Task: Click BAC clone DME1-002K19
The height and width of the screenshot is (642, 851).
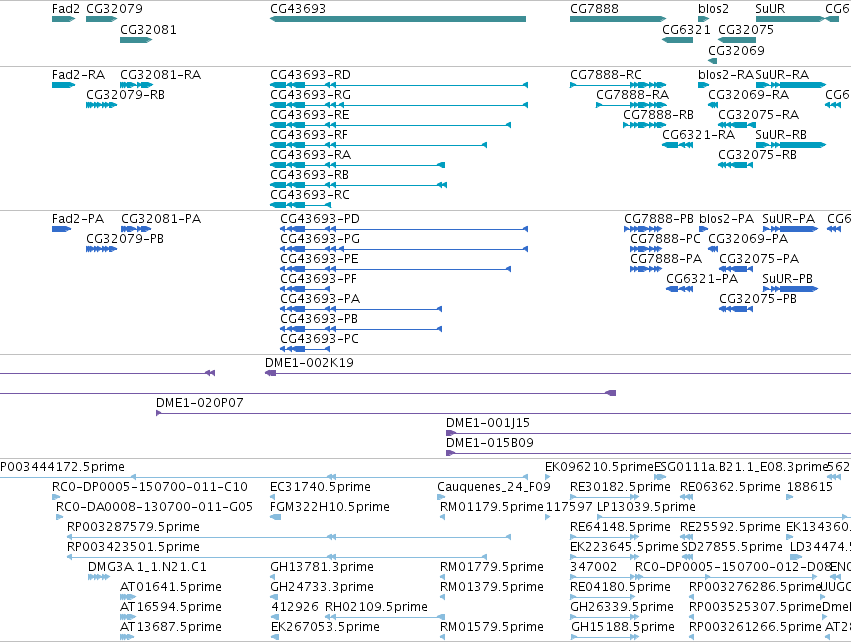Action: point(558,373)
